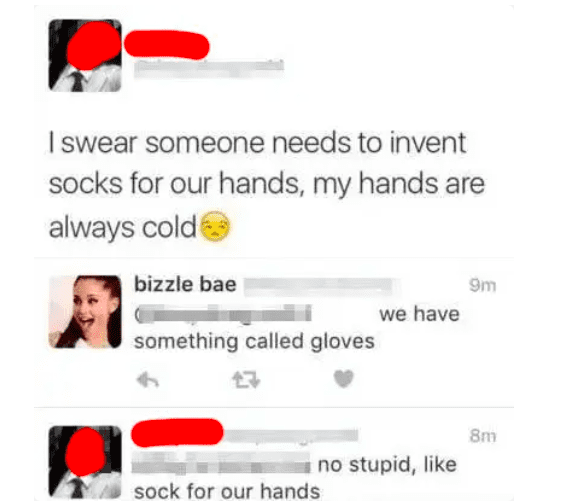This screenshot has height=504, width=561.
Task: Open the avatar beside 'no stupid' reply
Action: click(x=85, y=462)
